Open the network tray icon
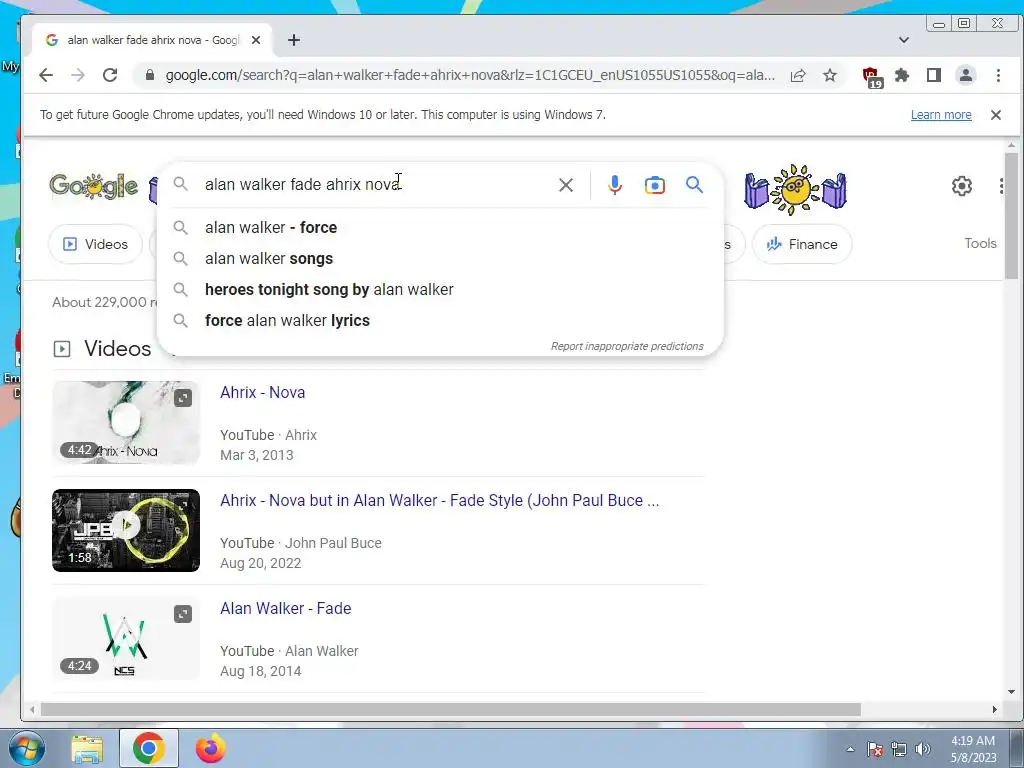This screenshot has height=768, width=1024. [899, 749]
